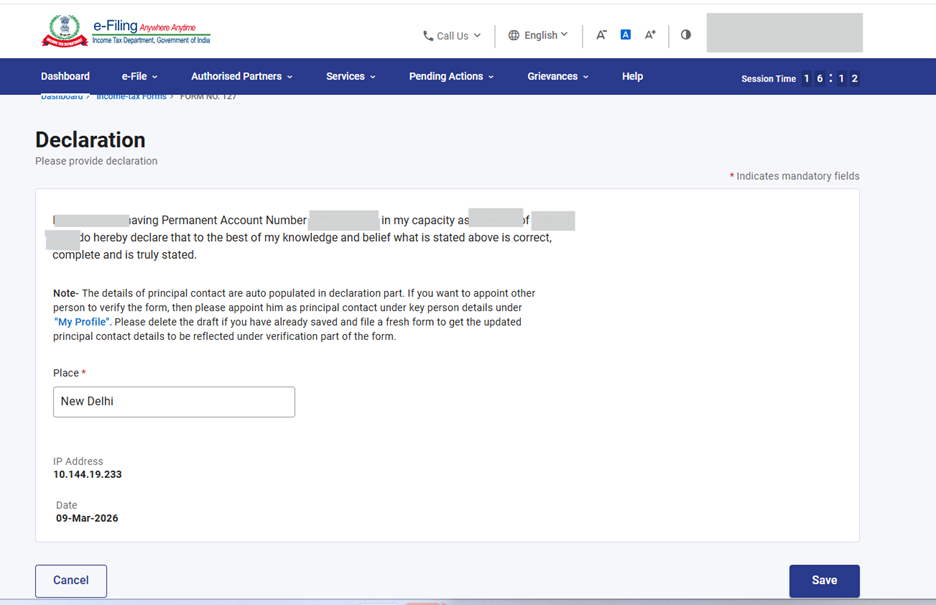Open the Pending Actions menu

pos(451,76)
